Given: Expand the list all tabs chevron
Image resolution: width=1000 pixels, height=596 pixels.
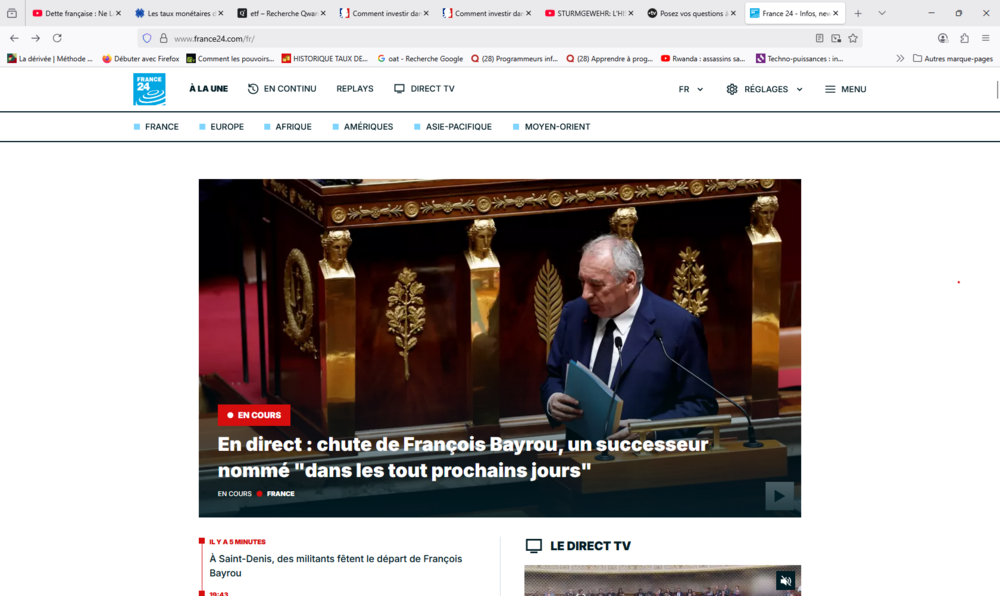Looking at the screenshot, I should 882,13.
